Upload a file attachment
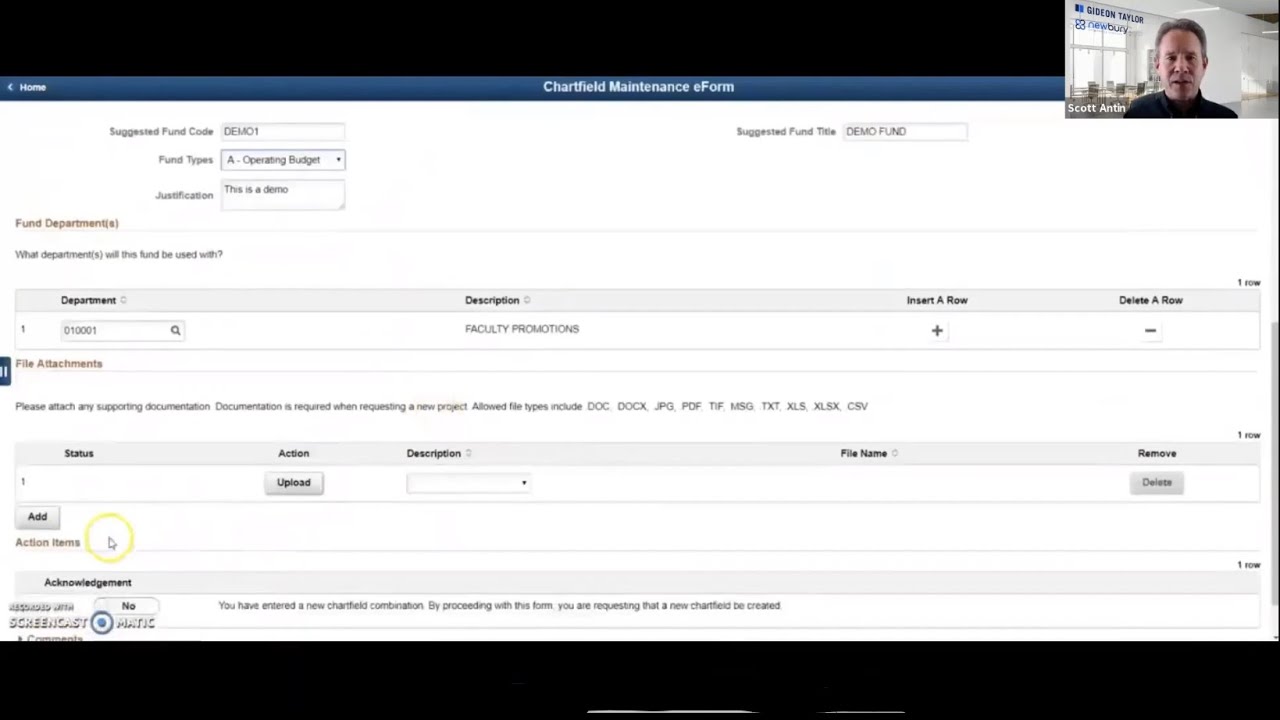 point(293,483)
